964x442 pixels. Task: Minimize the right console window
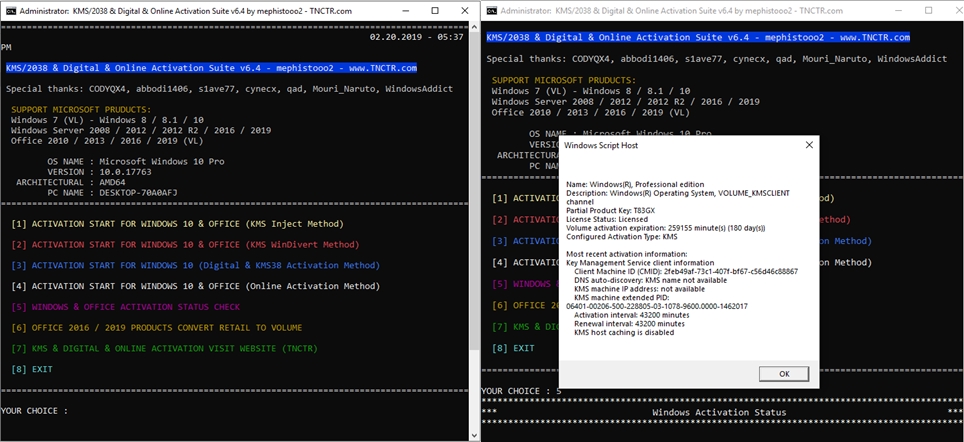pyautogui.click(x=899, y=10)
